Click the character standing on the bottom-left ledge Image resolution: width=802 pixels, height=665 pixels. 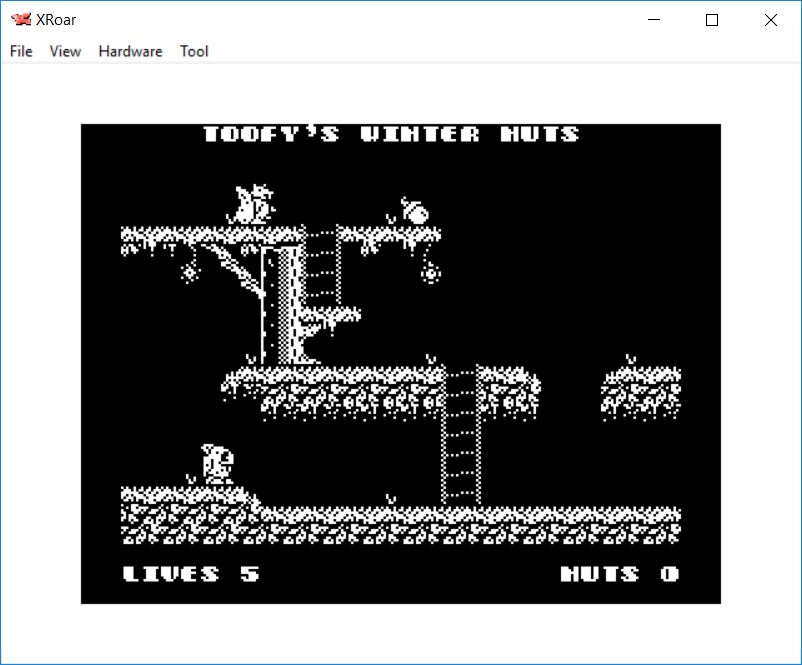217,465
